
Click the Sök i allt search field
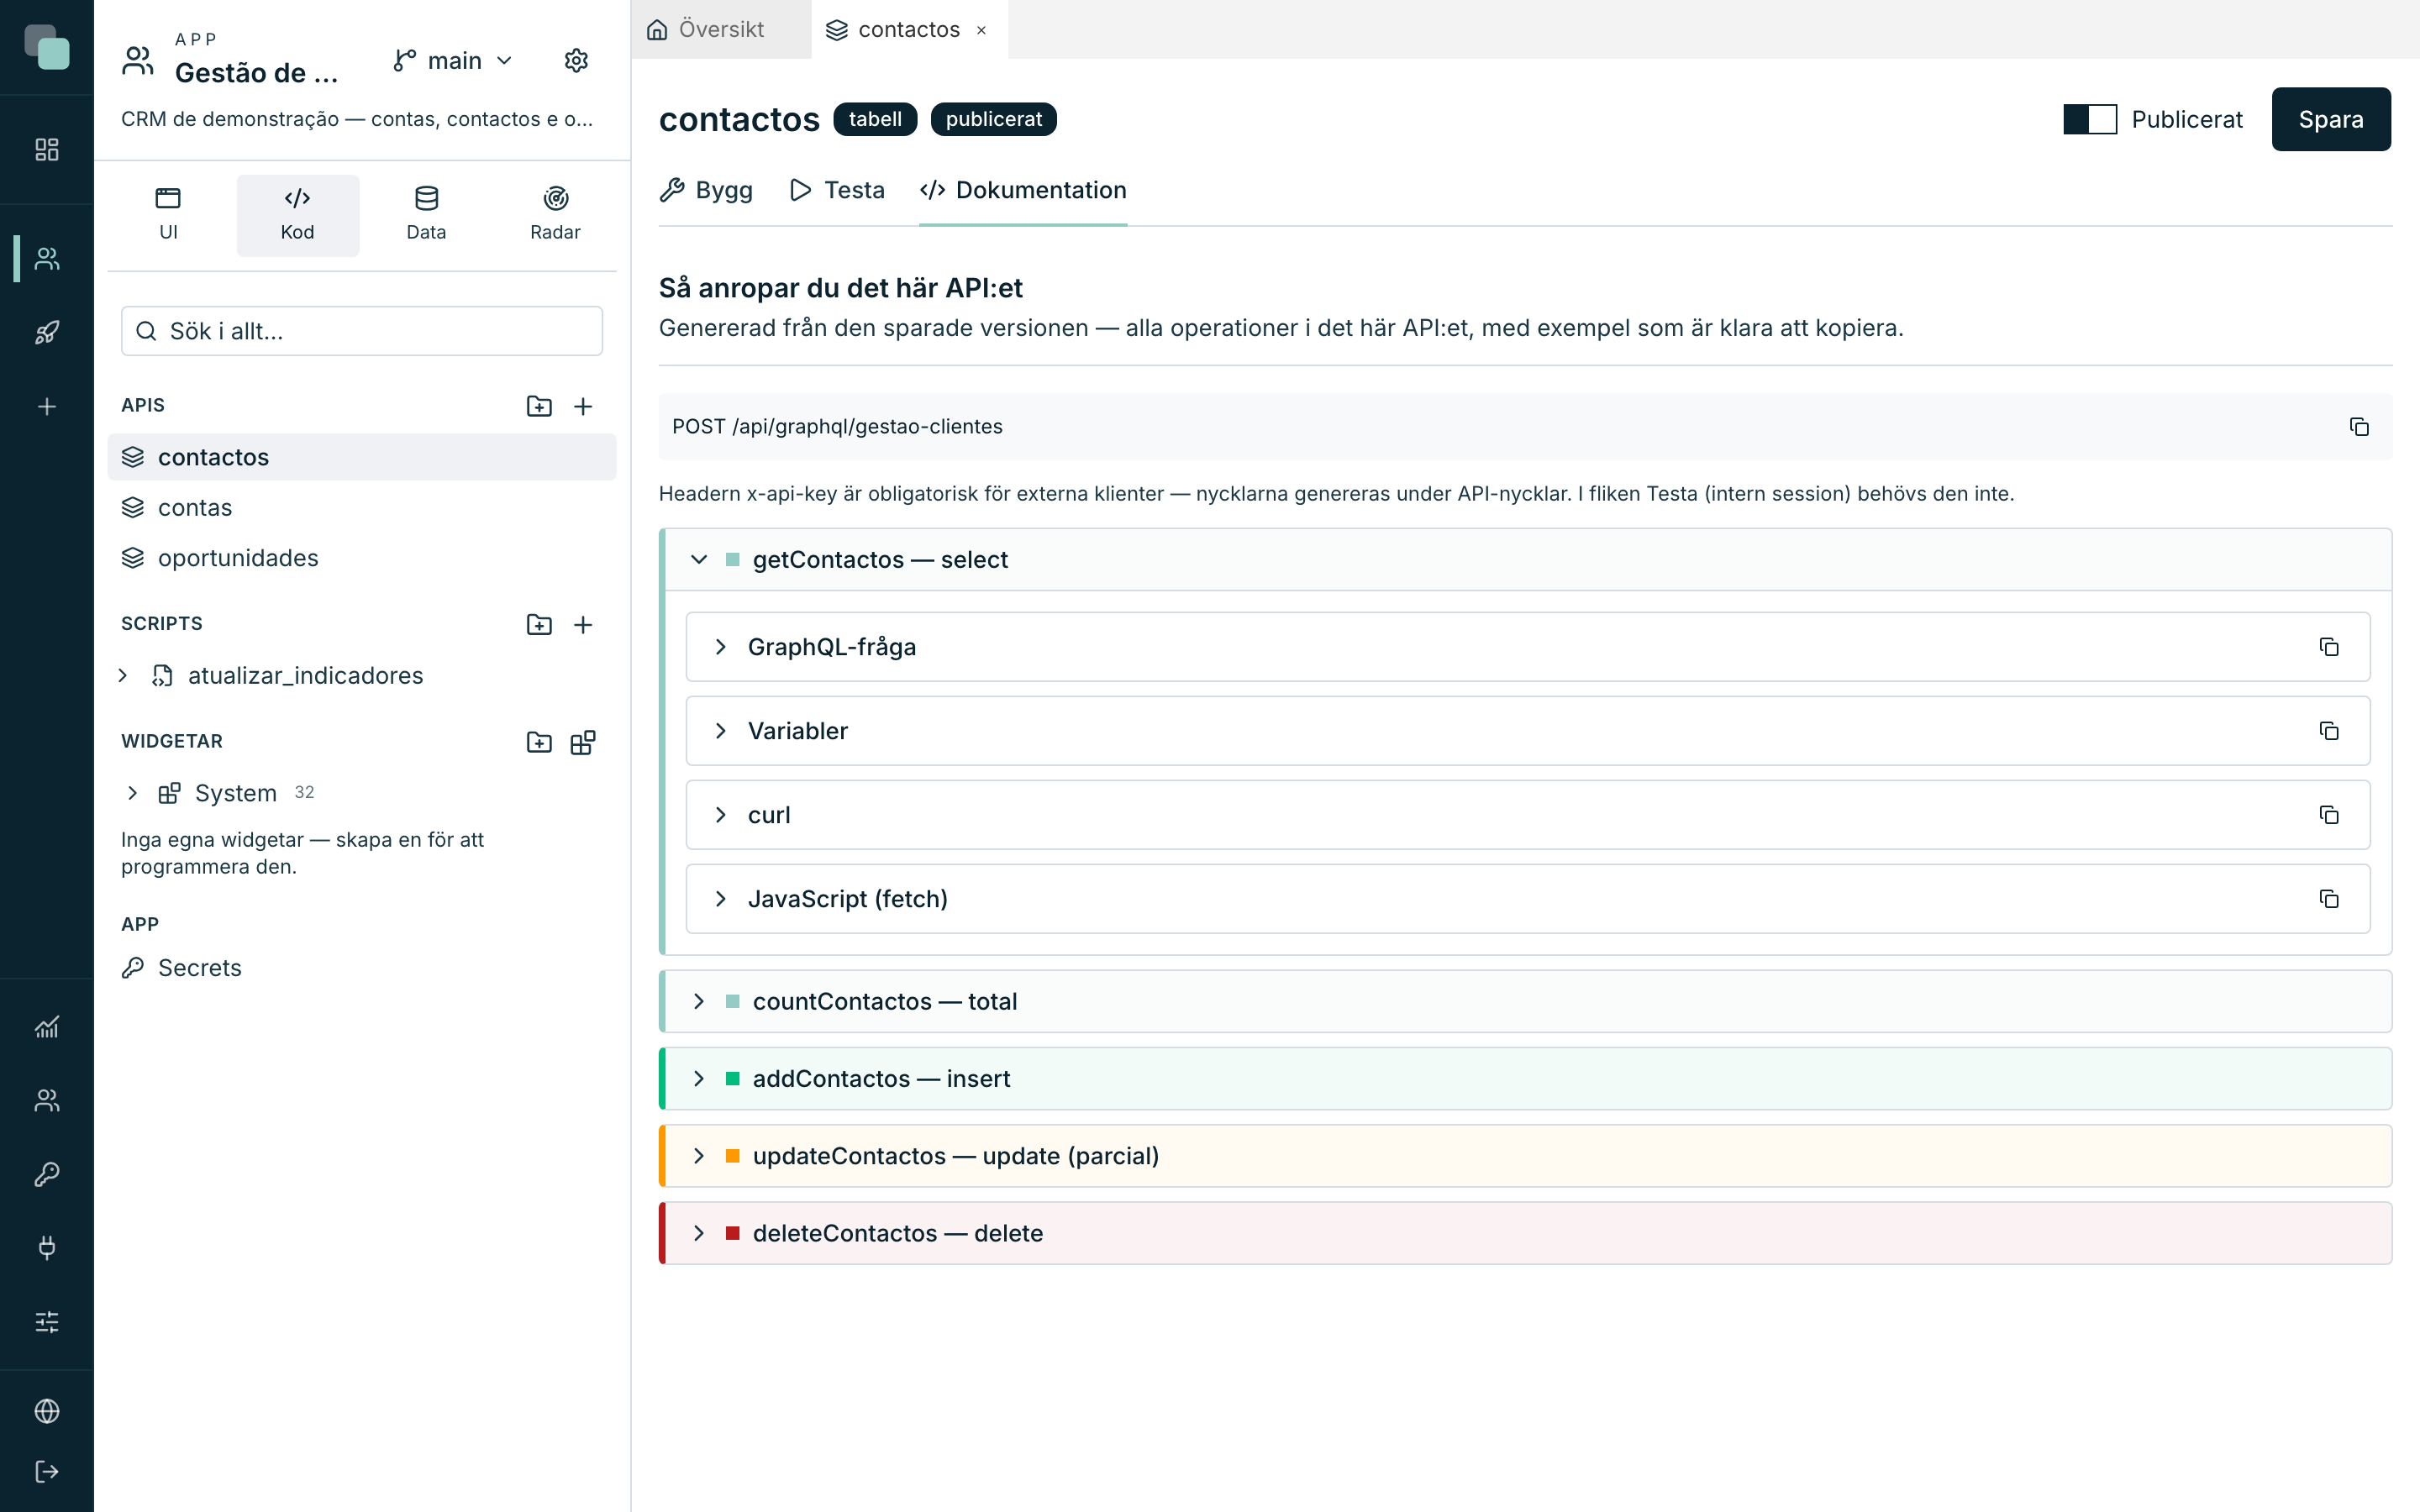pos(362,331)
